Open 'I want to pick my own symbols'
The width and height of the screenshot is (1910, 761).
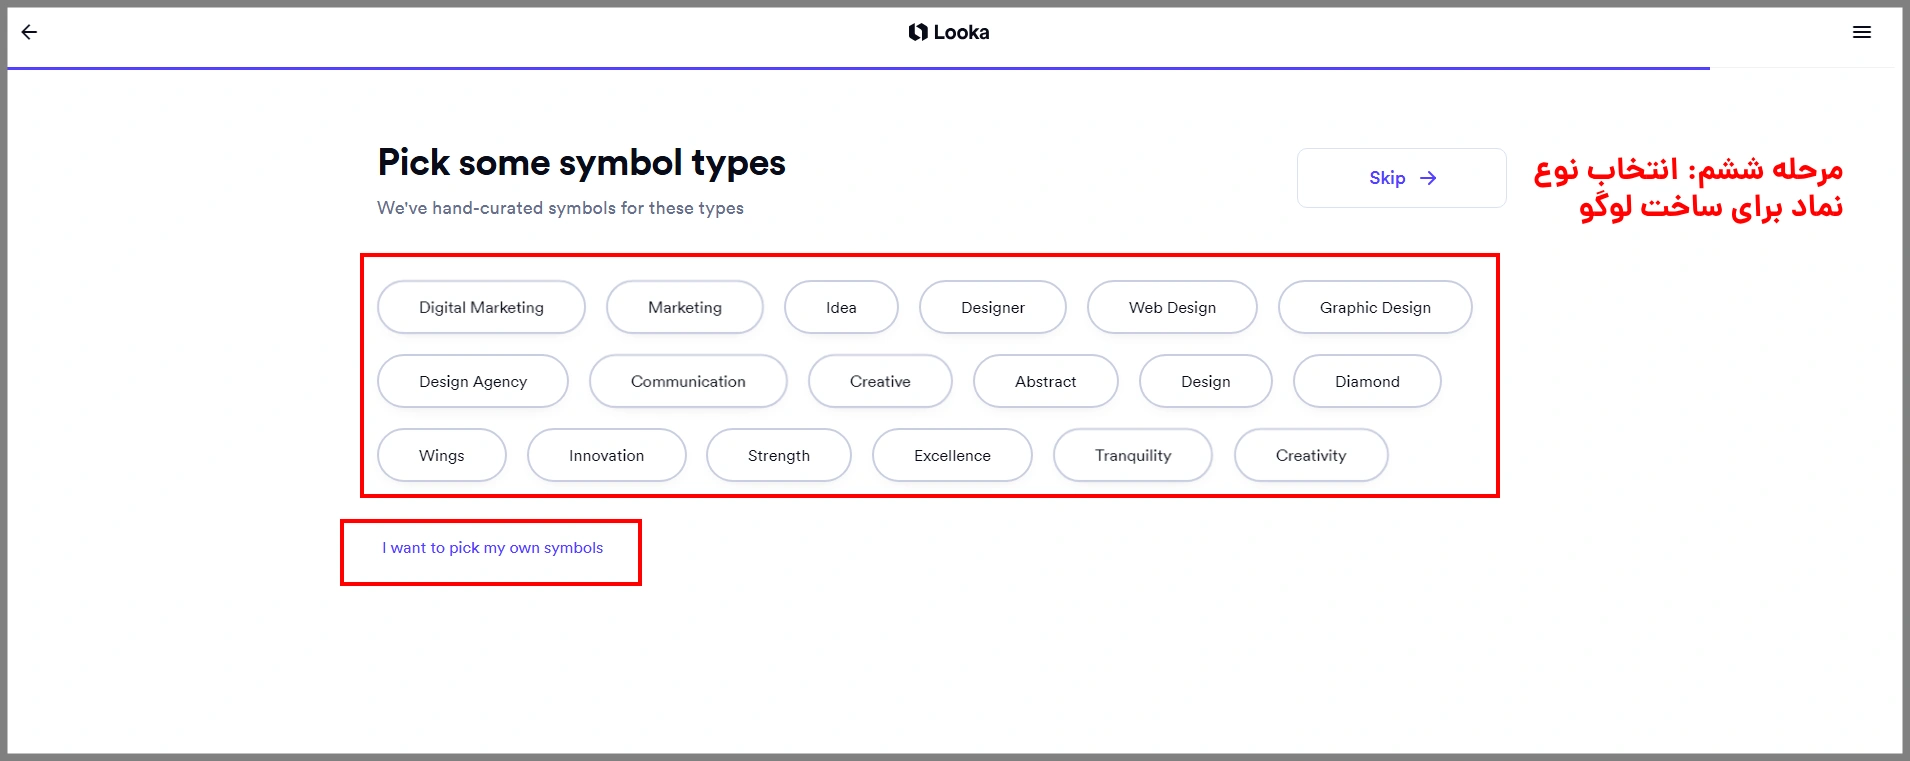[492, 548]
